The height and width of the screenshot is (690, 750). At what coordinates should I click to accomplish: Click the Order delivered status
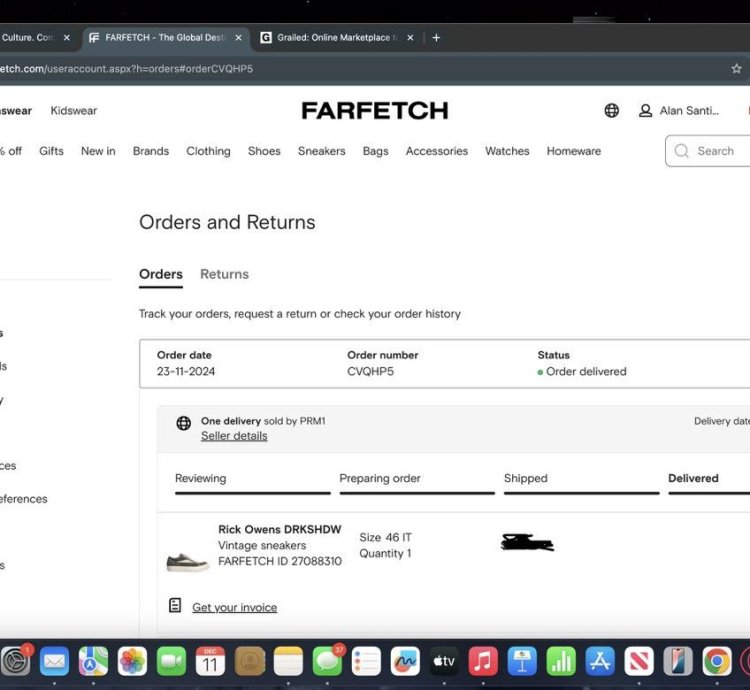(x=582, y=372)
